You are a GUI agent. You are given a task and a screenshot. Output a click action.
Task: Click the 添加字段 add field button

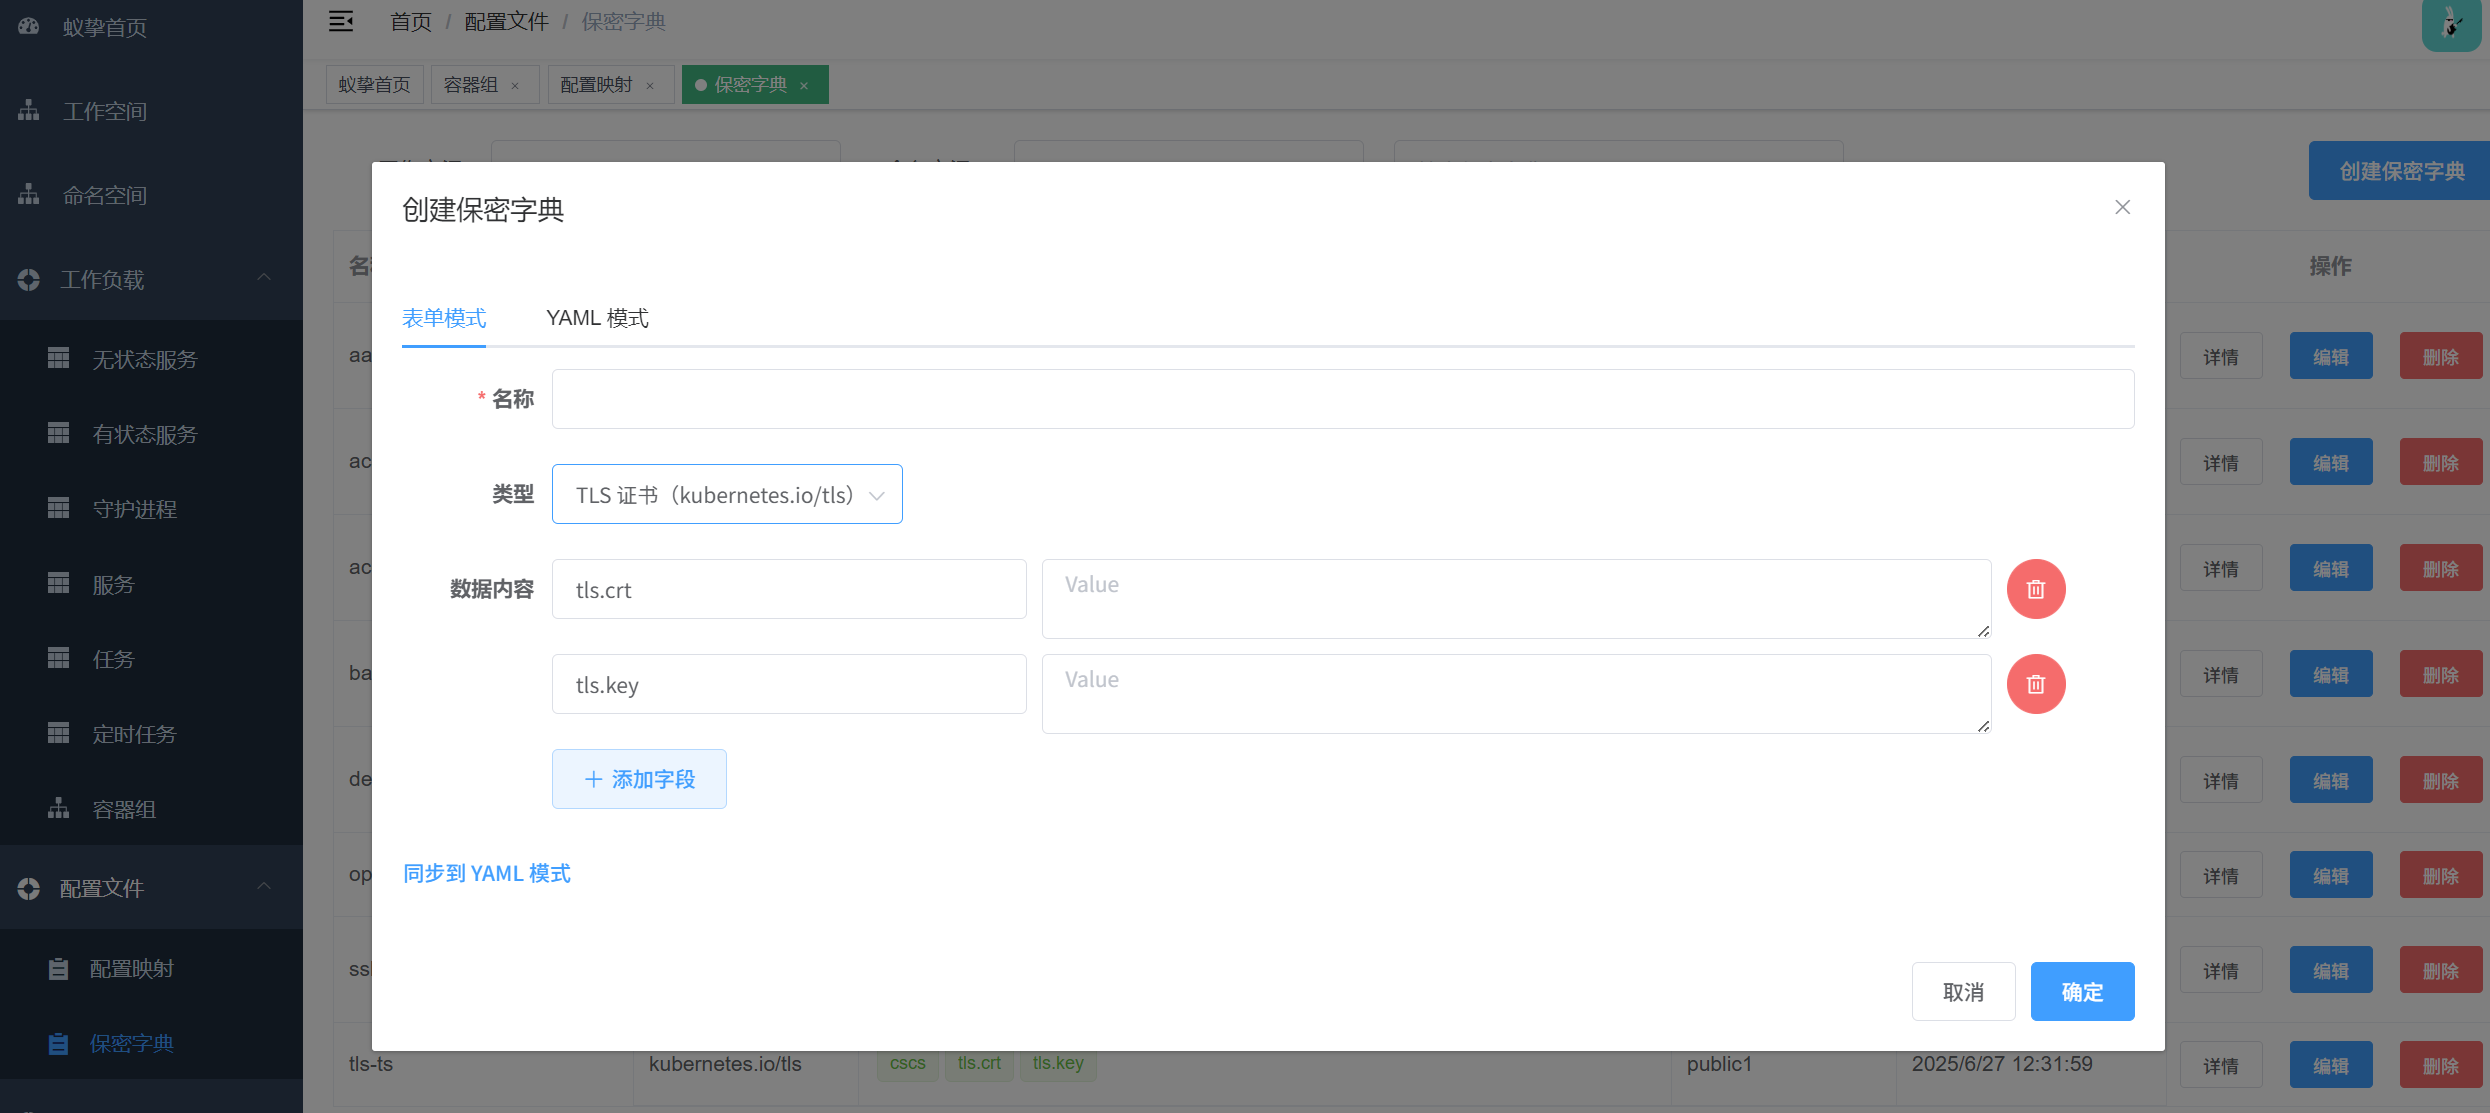(x=639, y=779)
